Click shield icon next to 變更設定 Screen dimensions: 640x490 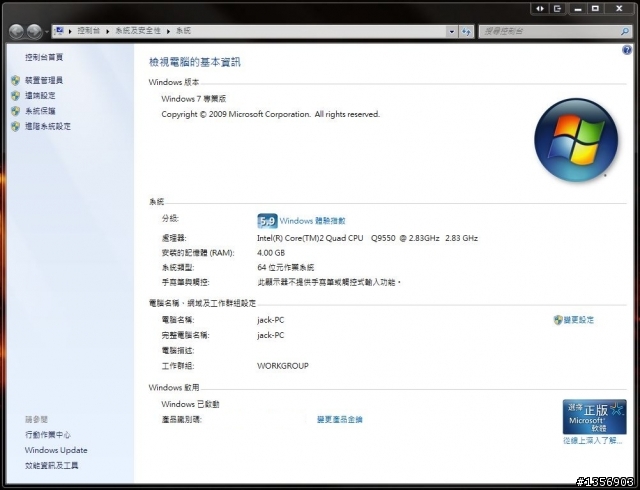point(558,320)
